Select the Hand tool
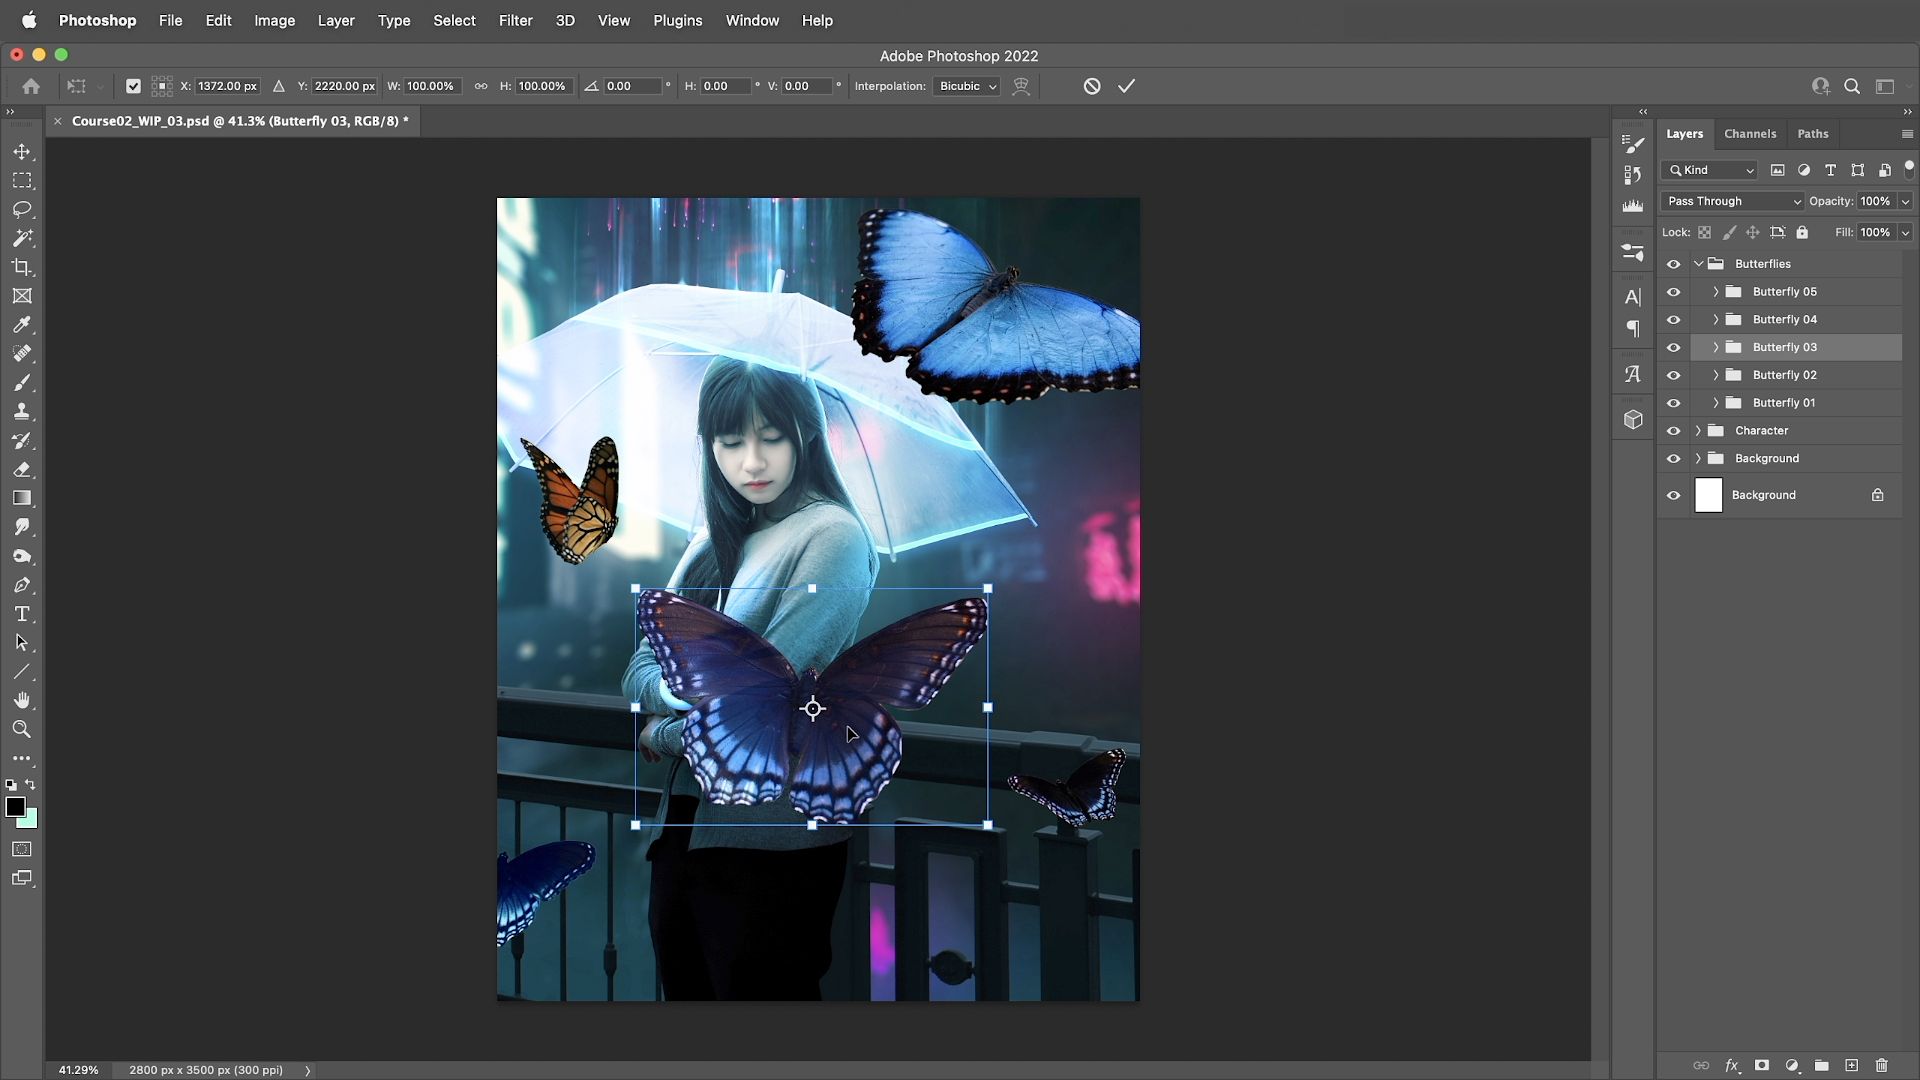The image size is (1920, 1080). point(22,700)
